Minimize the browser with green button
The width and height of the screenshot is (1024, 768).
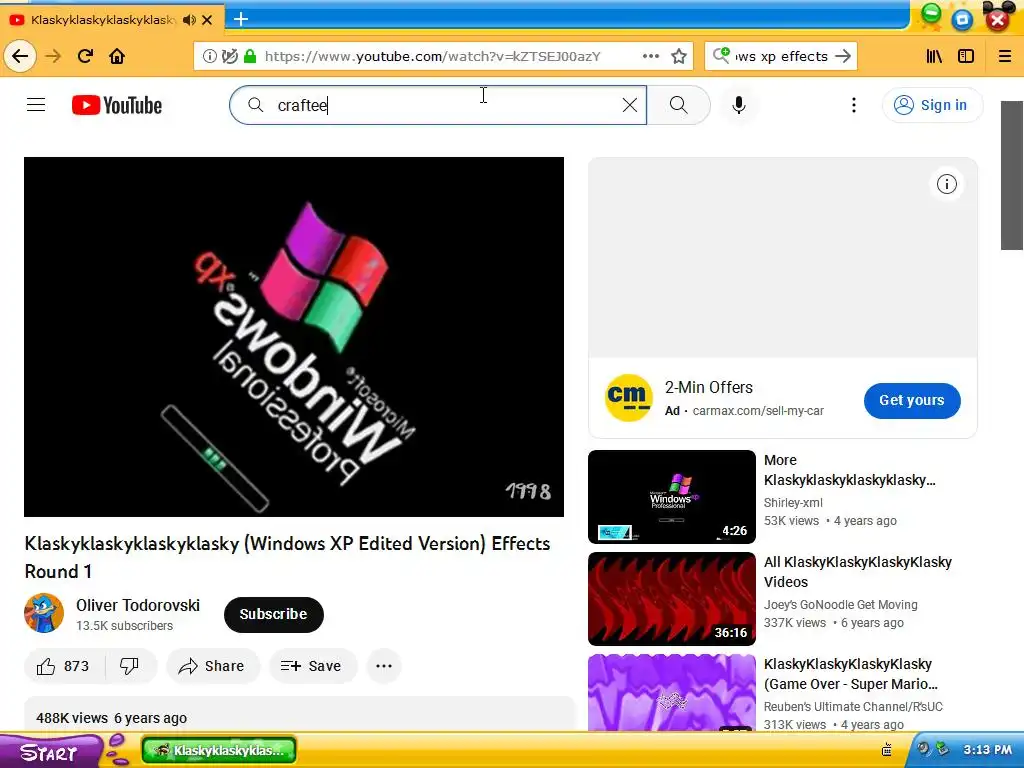[x=931, y=12]
